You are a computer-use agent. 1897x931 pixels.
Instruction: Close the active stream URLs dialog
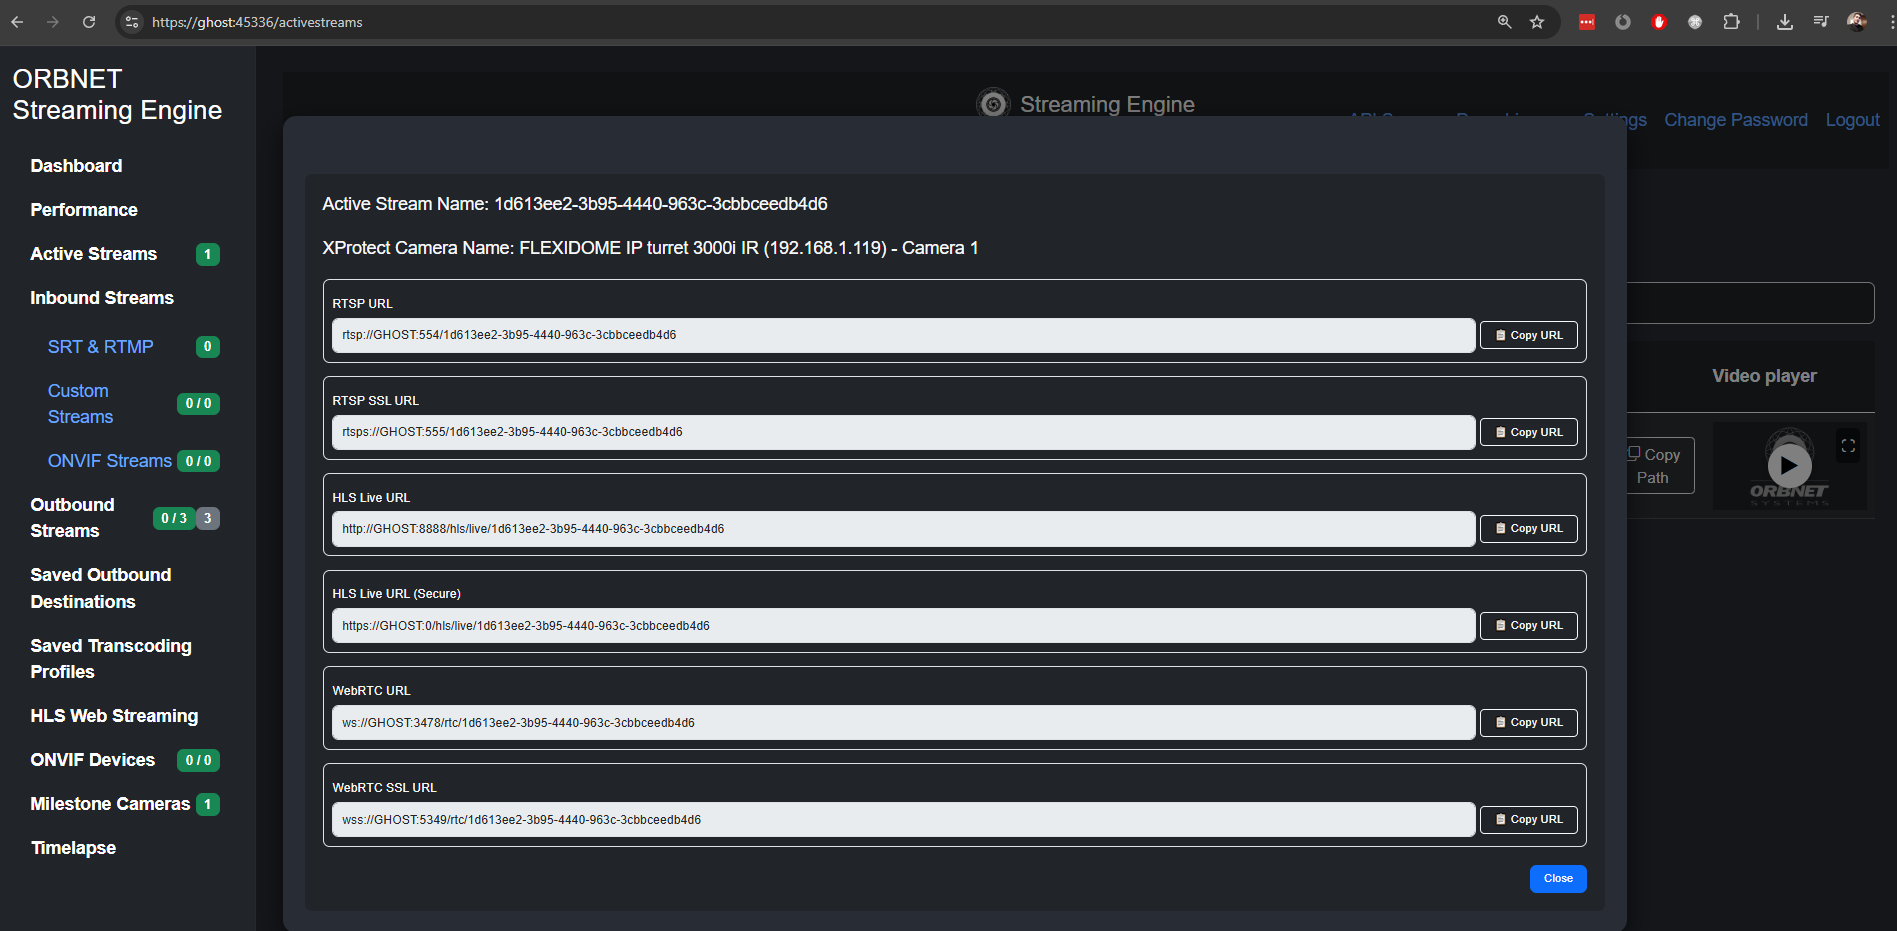pos(1558,878)
